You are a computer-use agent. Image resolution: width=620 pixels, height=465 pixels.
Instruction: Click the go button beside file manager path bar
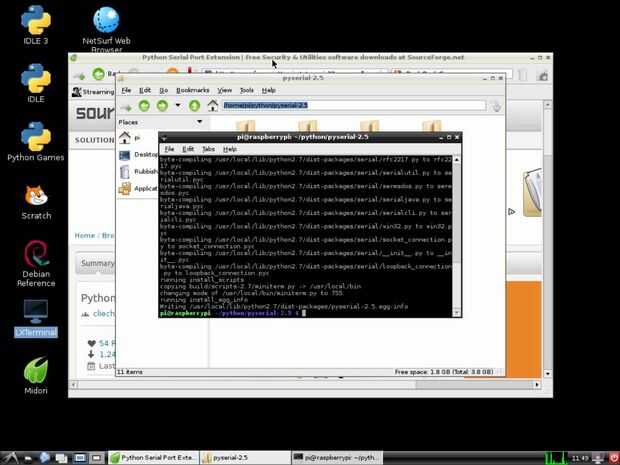[496, 106]
